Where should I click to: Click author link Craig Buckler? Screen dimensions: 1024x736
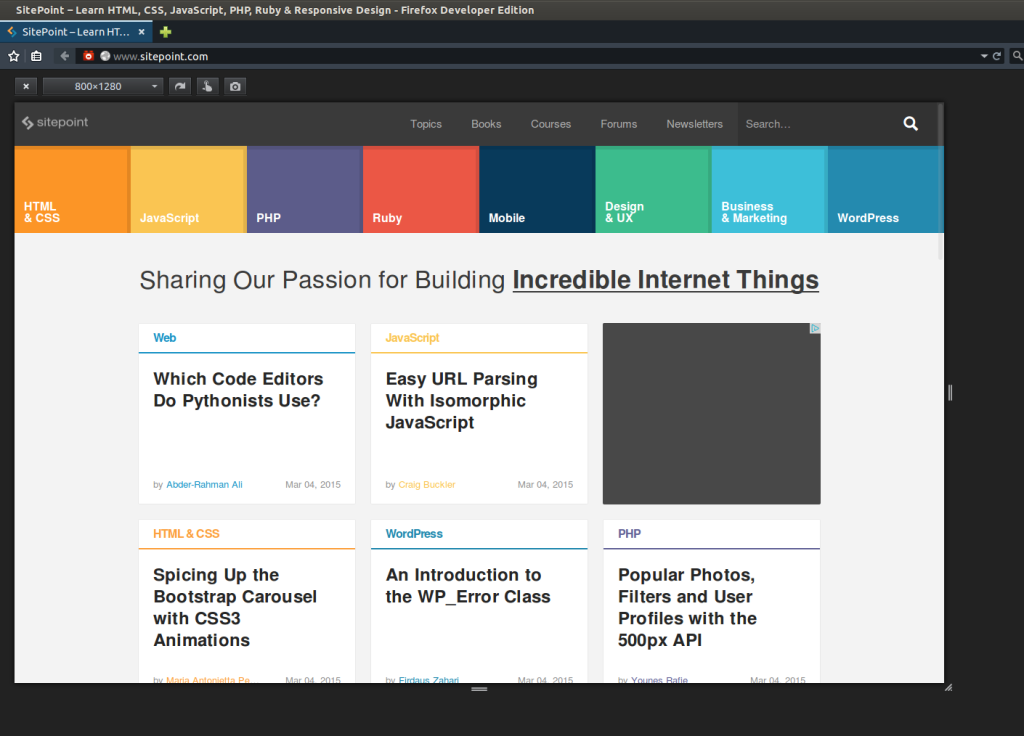[x=427, y=485]
